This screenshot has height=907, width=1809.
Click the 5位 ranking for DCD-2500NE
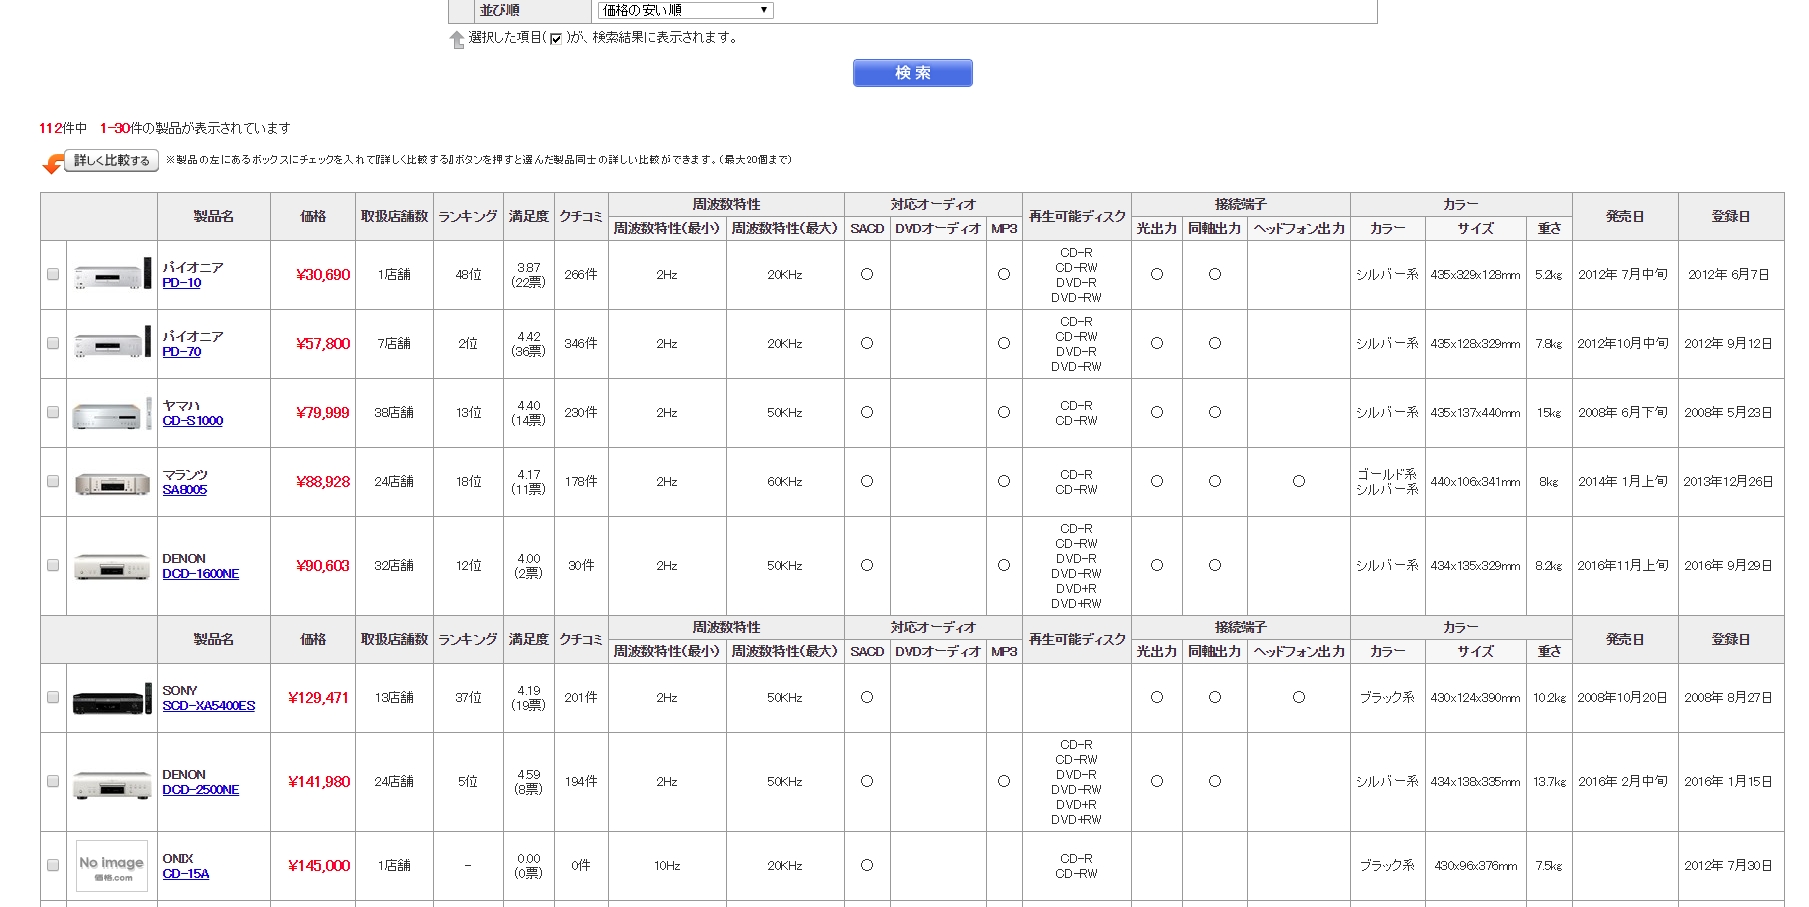click(x=468, y=782)
